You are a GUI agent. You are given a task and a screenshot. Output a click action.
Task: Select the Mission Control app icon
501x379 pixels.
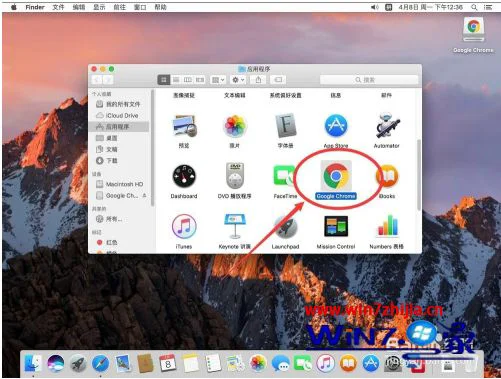pyautogui.click(x=336, y=226)
